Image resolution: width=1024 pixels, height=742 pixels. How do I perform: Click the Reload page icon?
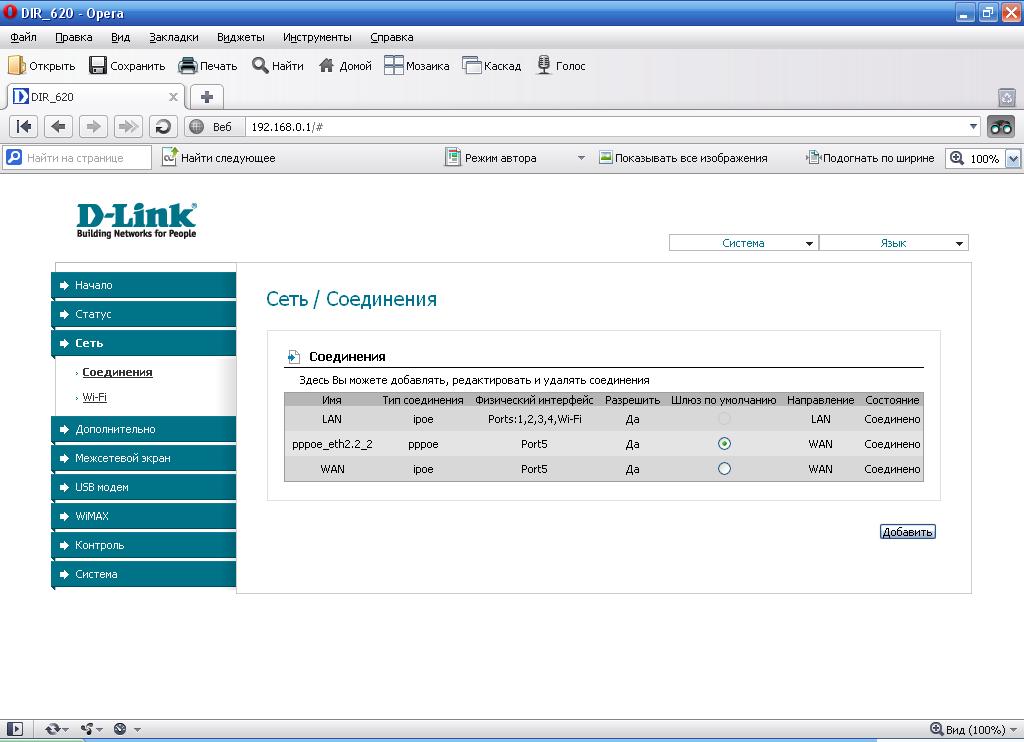click(163, 126)
